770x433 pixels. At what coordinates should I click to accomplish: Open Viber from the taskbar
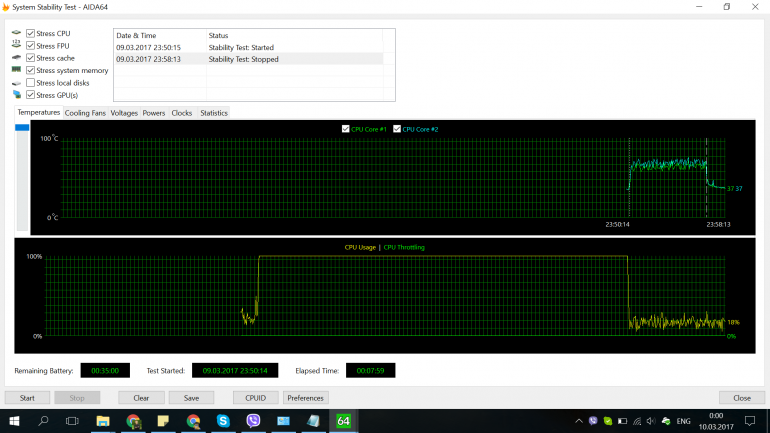click(x=253, y=421)
